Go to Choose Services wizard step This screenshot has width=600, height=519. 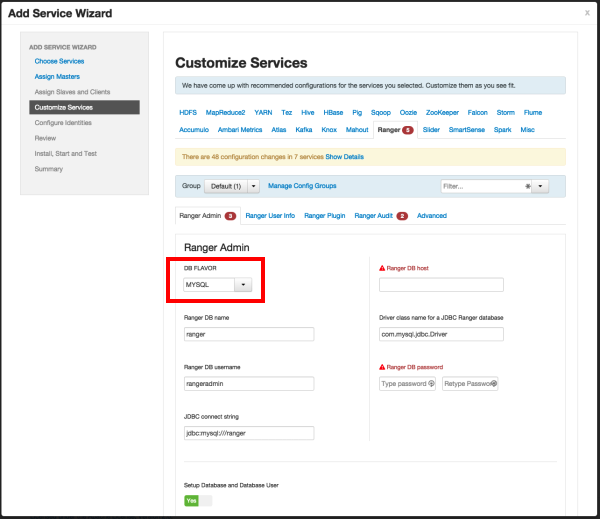[x=59, y=61]
